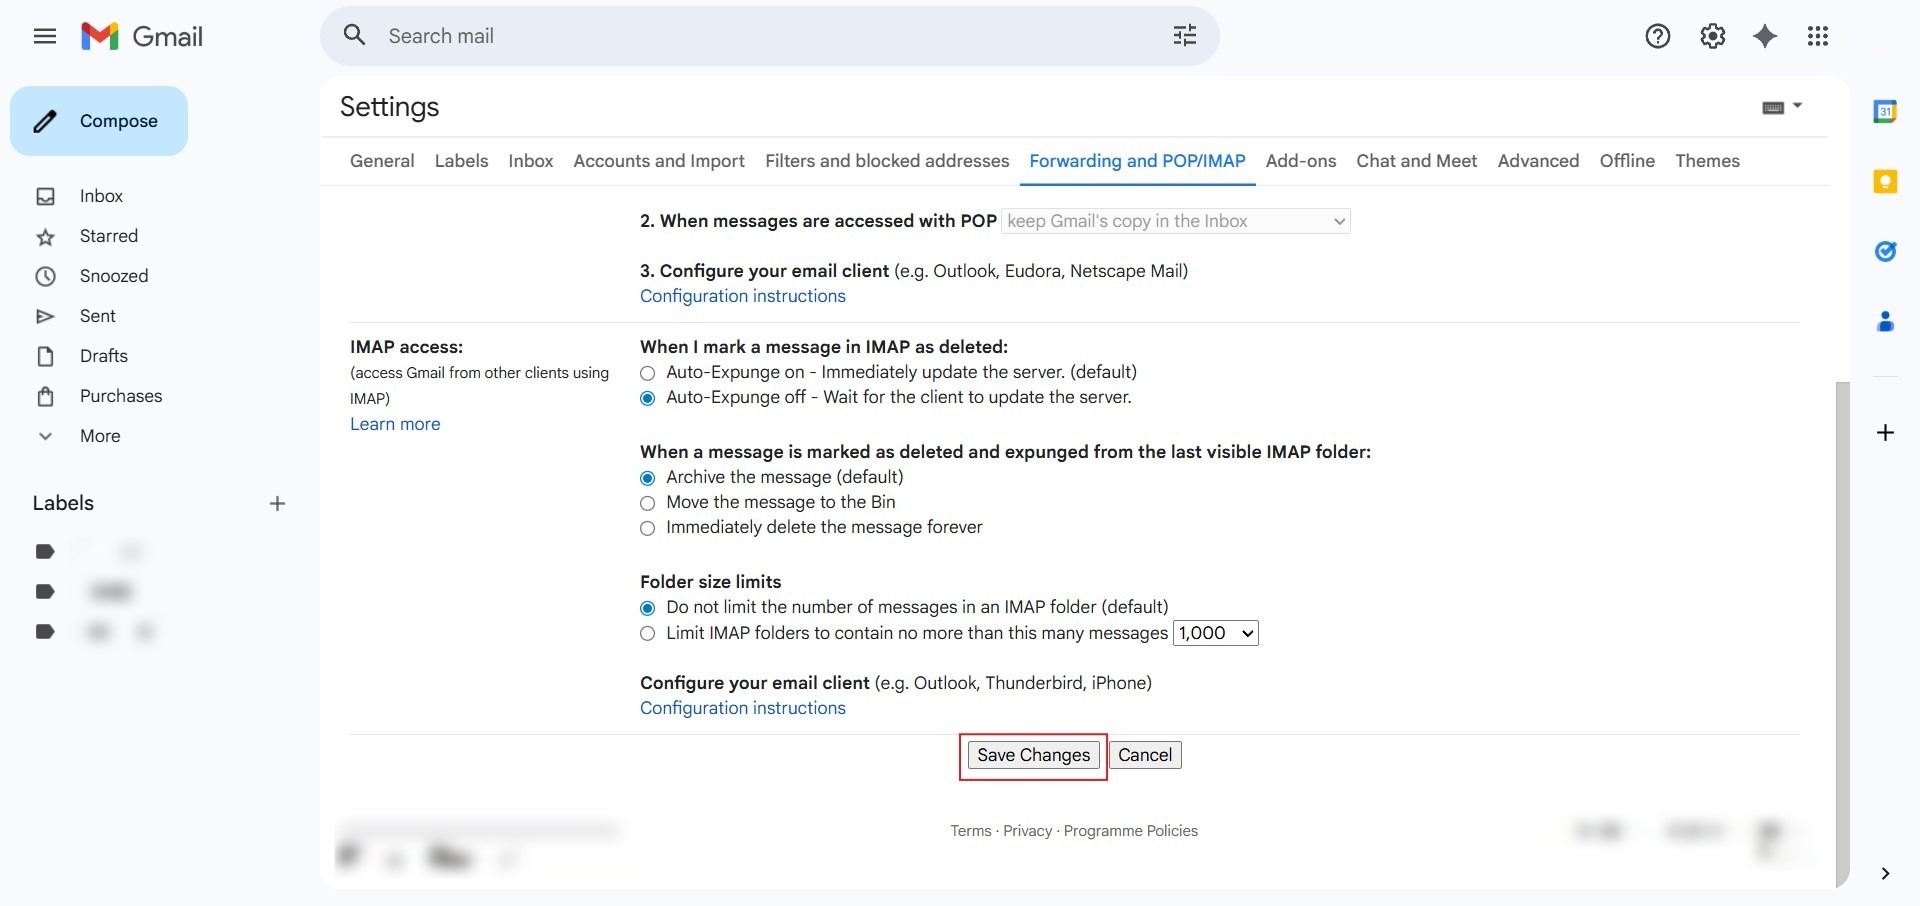Select Limit IMAP folders radio option

pos(648,634)
